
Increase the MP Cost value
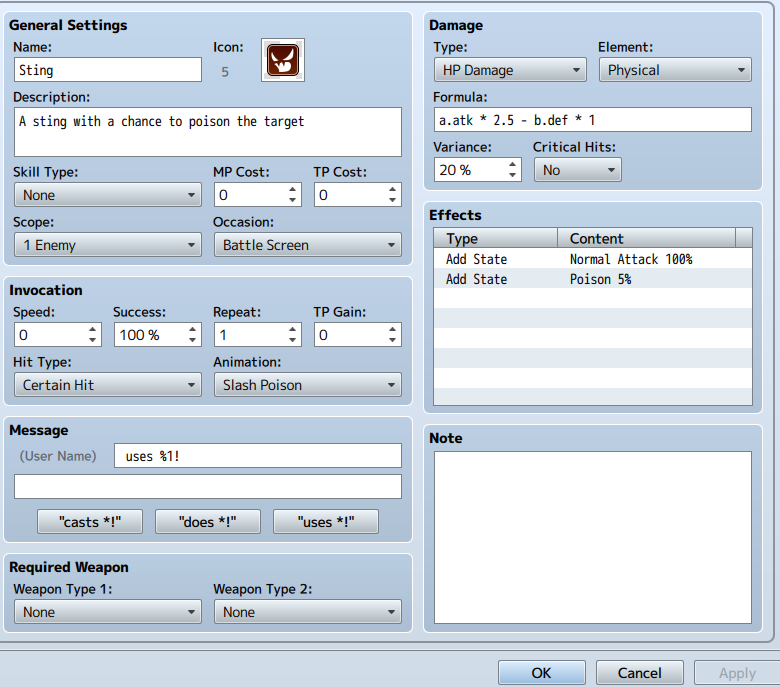coord(293,189)
